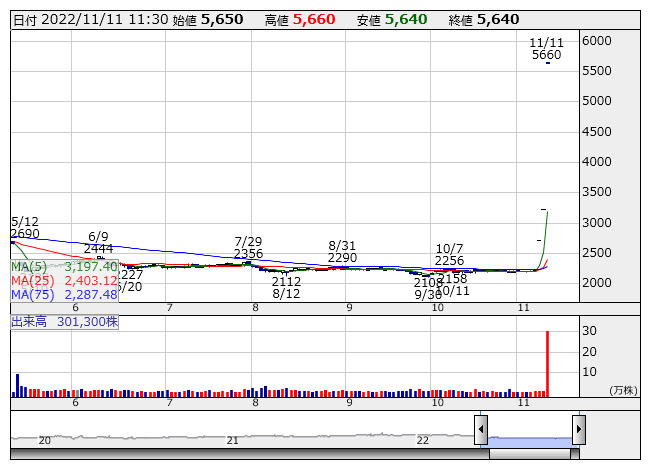
Task: Click the left range handle arrow
Action: (x=481, y=430)
